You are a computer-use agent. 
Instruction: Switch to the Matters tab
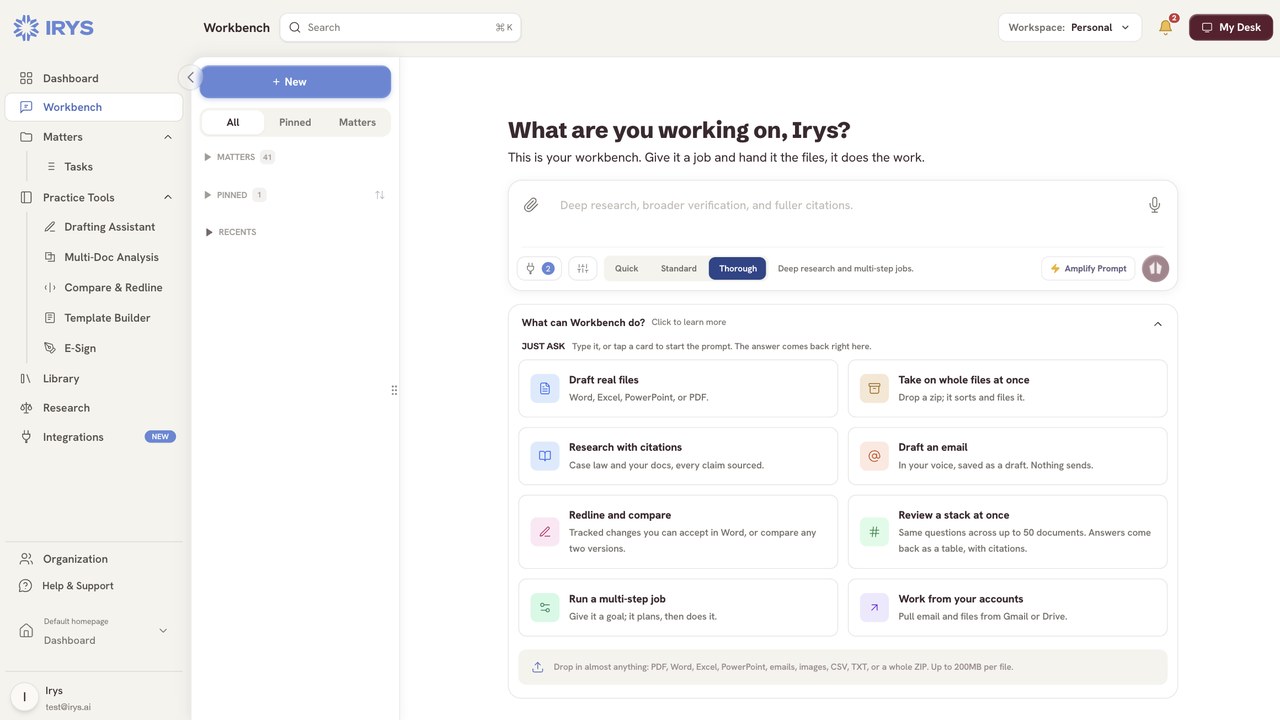coord(357,123)
